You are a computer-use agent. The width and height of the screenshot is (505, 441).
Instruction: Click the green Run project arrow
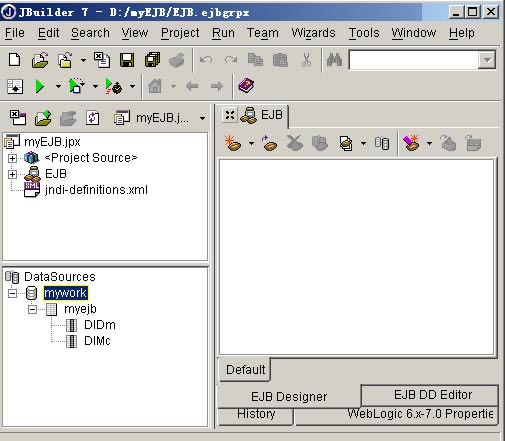[x=40, y=87]
